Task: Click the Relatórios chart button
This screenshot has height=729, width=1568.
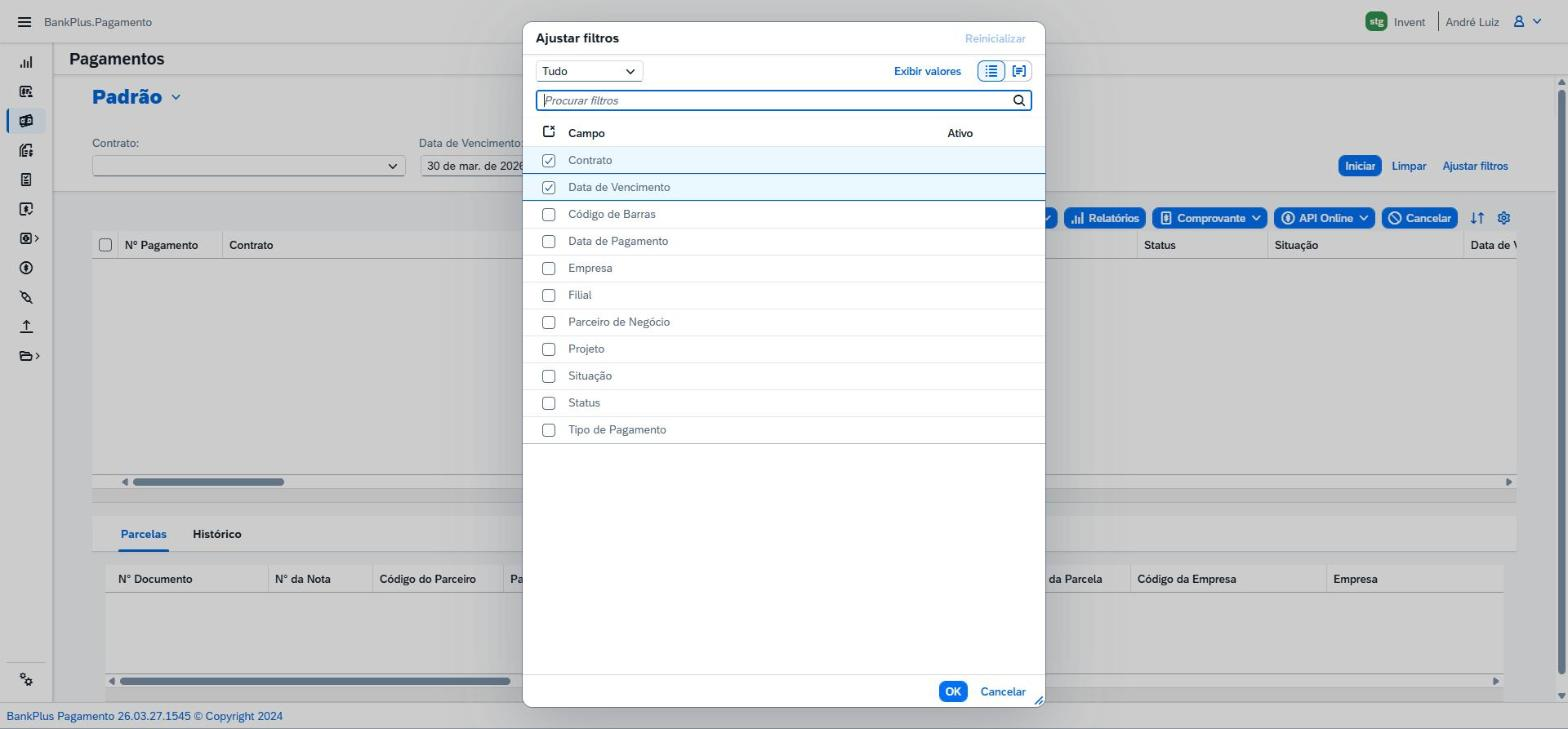Action: (x=1104, y=218)
